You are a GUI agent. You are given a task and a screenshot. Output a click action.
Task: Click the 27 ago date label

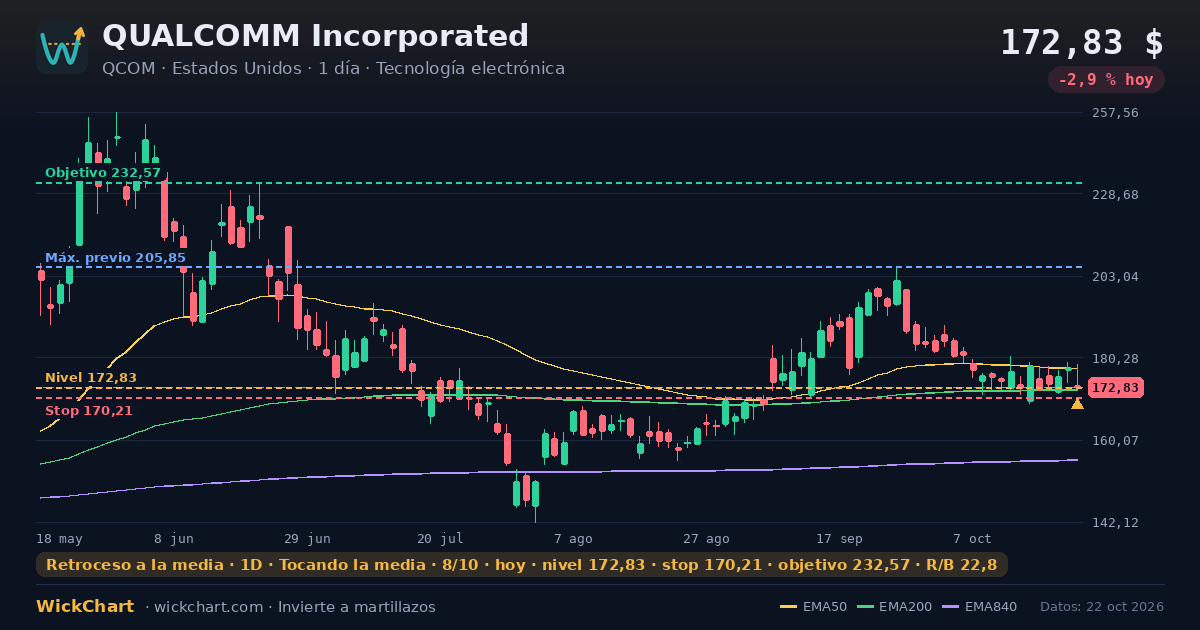pyautogui.click(x=707, y=538)
